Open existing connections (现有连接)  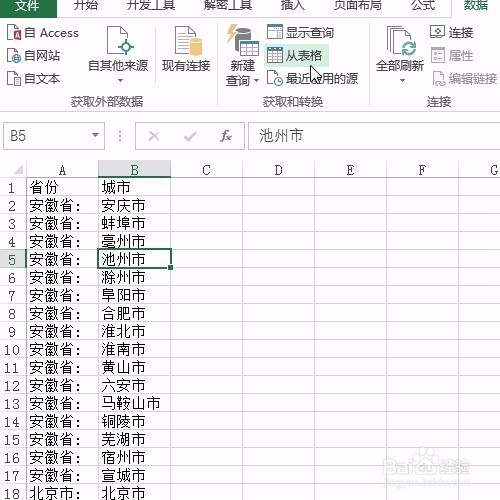186,50
